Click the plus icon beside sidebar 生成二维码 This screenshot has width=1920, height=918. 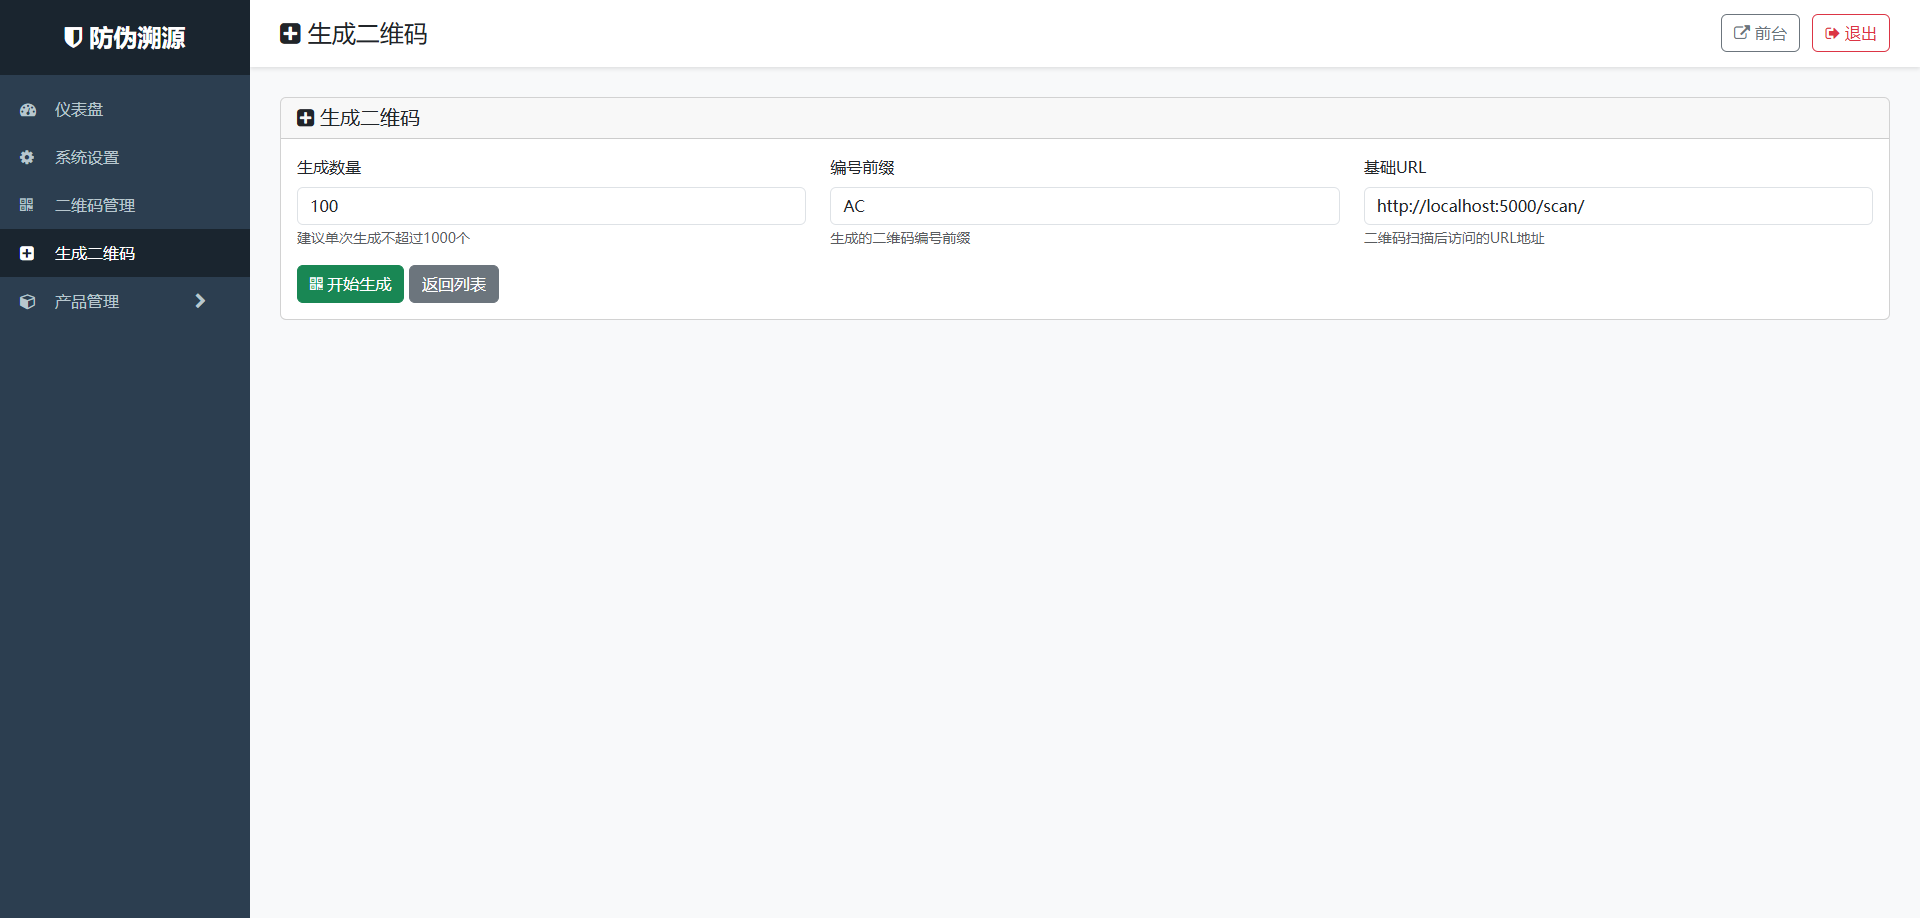27,253
